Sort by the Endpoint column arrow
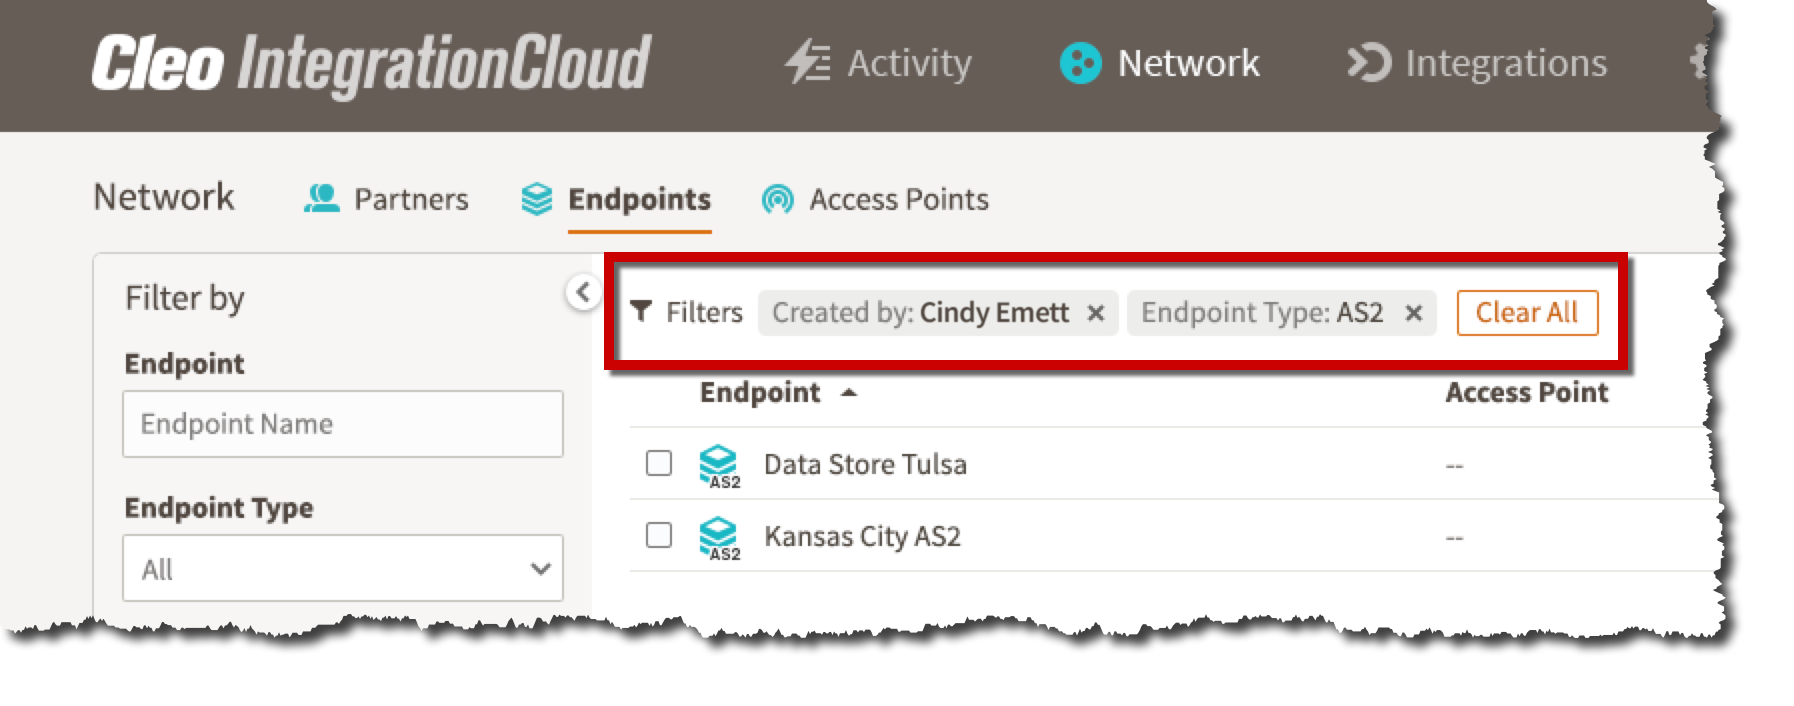 pos(849,393)
